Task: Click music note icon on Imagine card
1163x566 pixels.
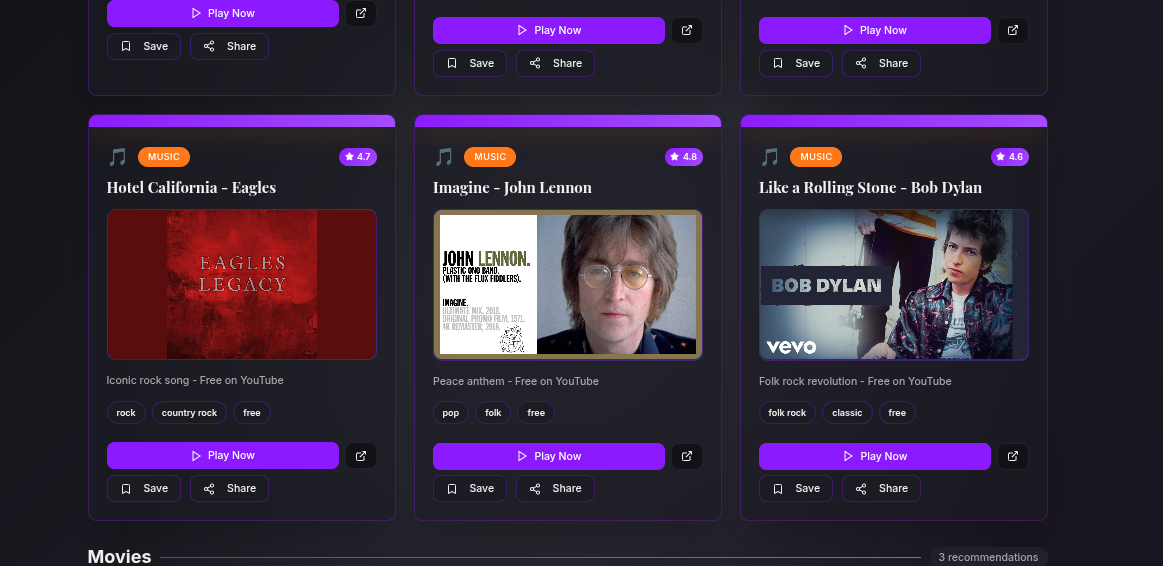Action: (444, 157)
